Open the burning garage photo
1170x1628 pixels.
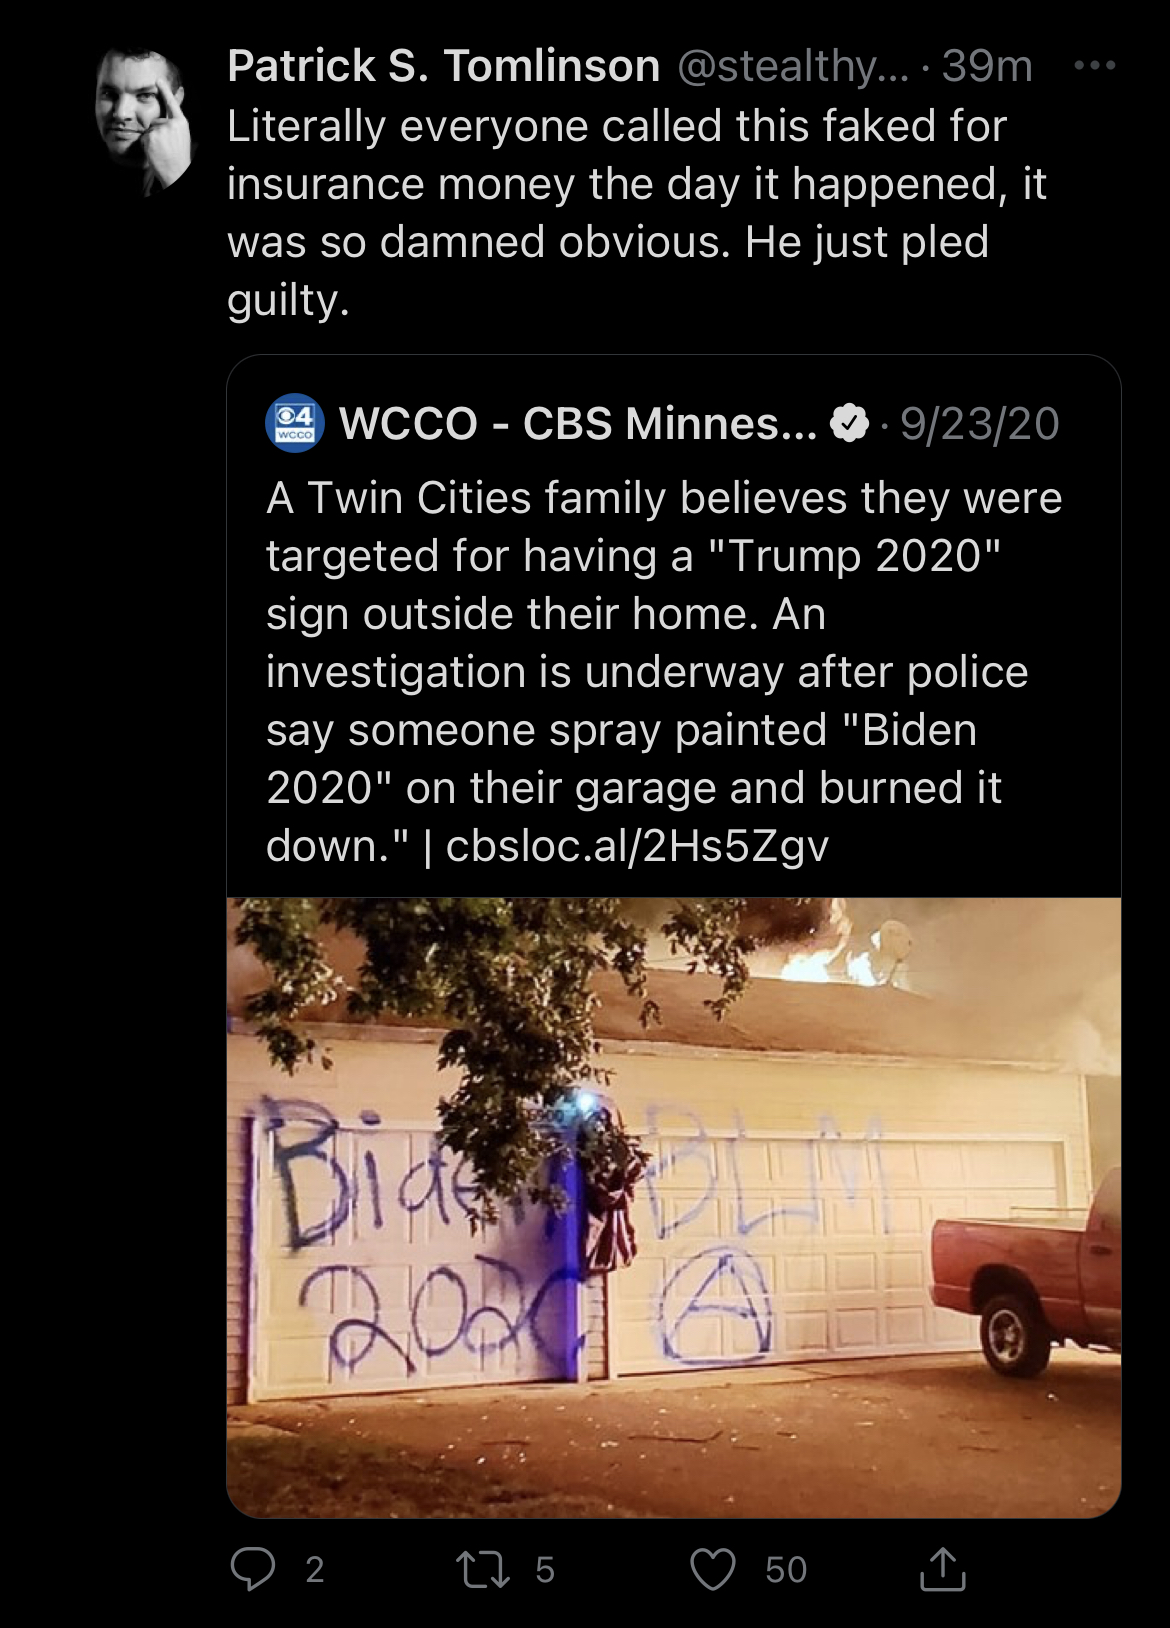(674, 1207)
